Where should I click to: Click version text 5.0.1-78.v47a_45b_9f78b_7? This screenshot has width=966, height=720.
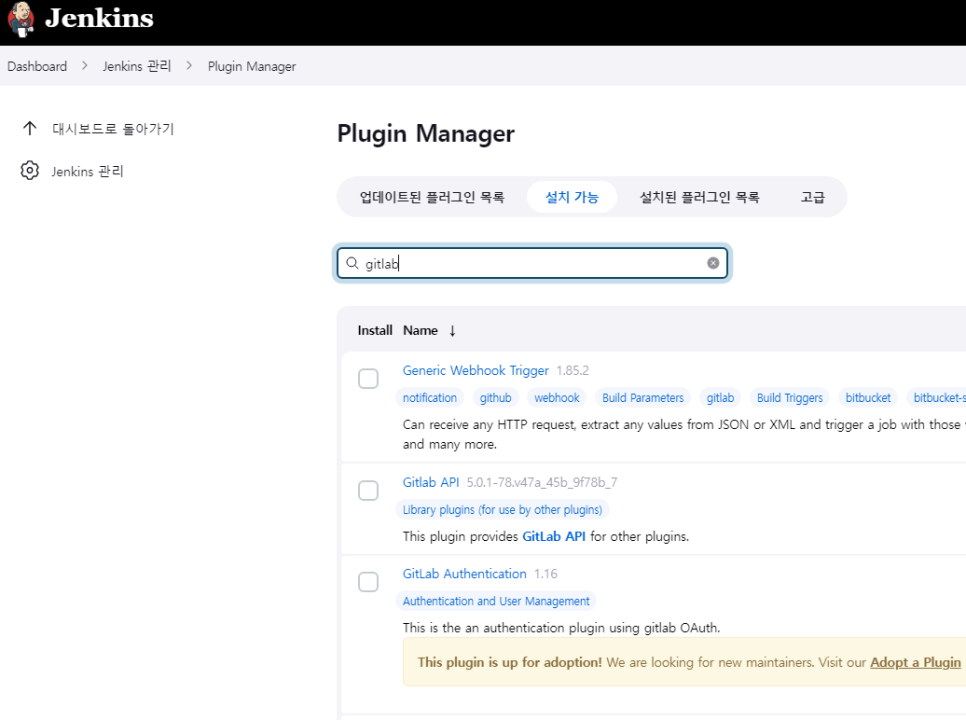point(542,483)
